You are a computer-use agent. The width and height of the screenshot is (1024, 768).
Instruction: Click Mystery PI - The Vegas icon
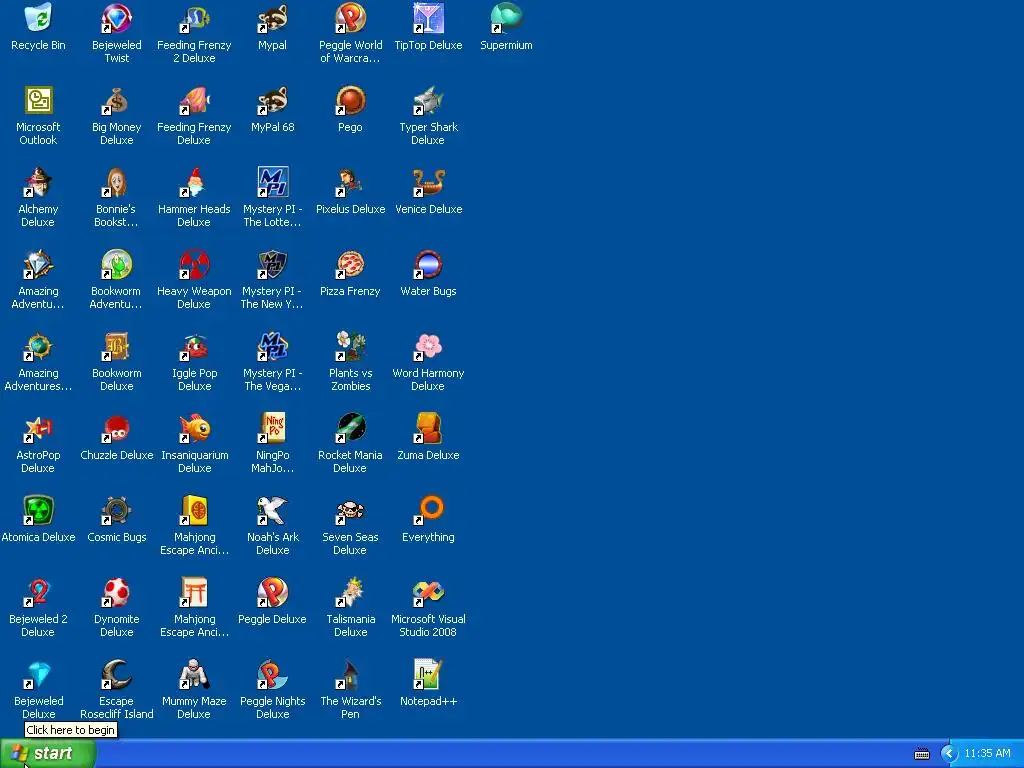pyautogui.click(x=272, y=346)
